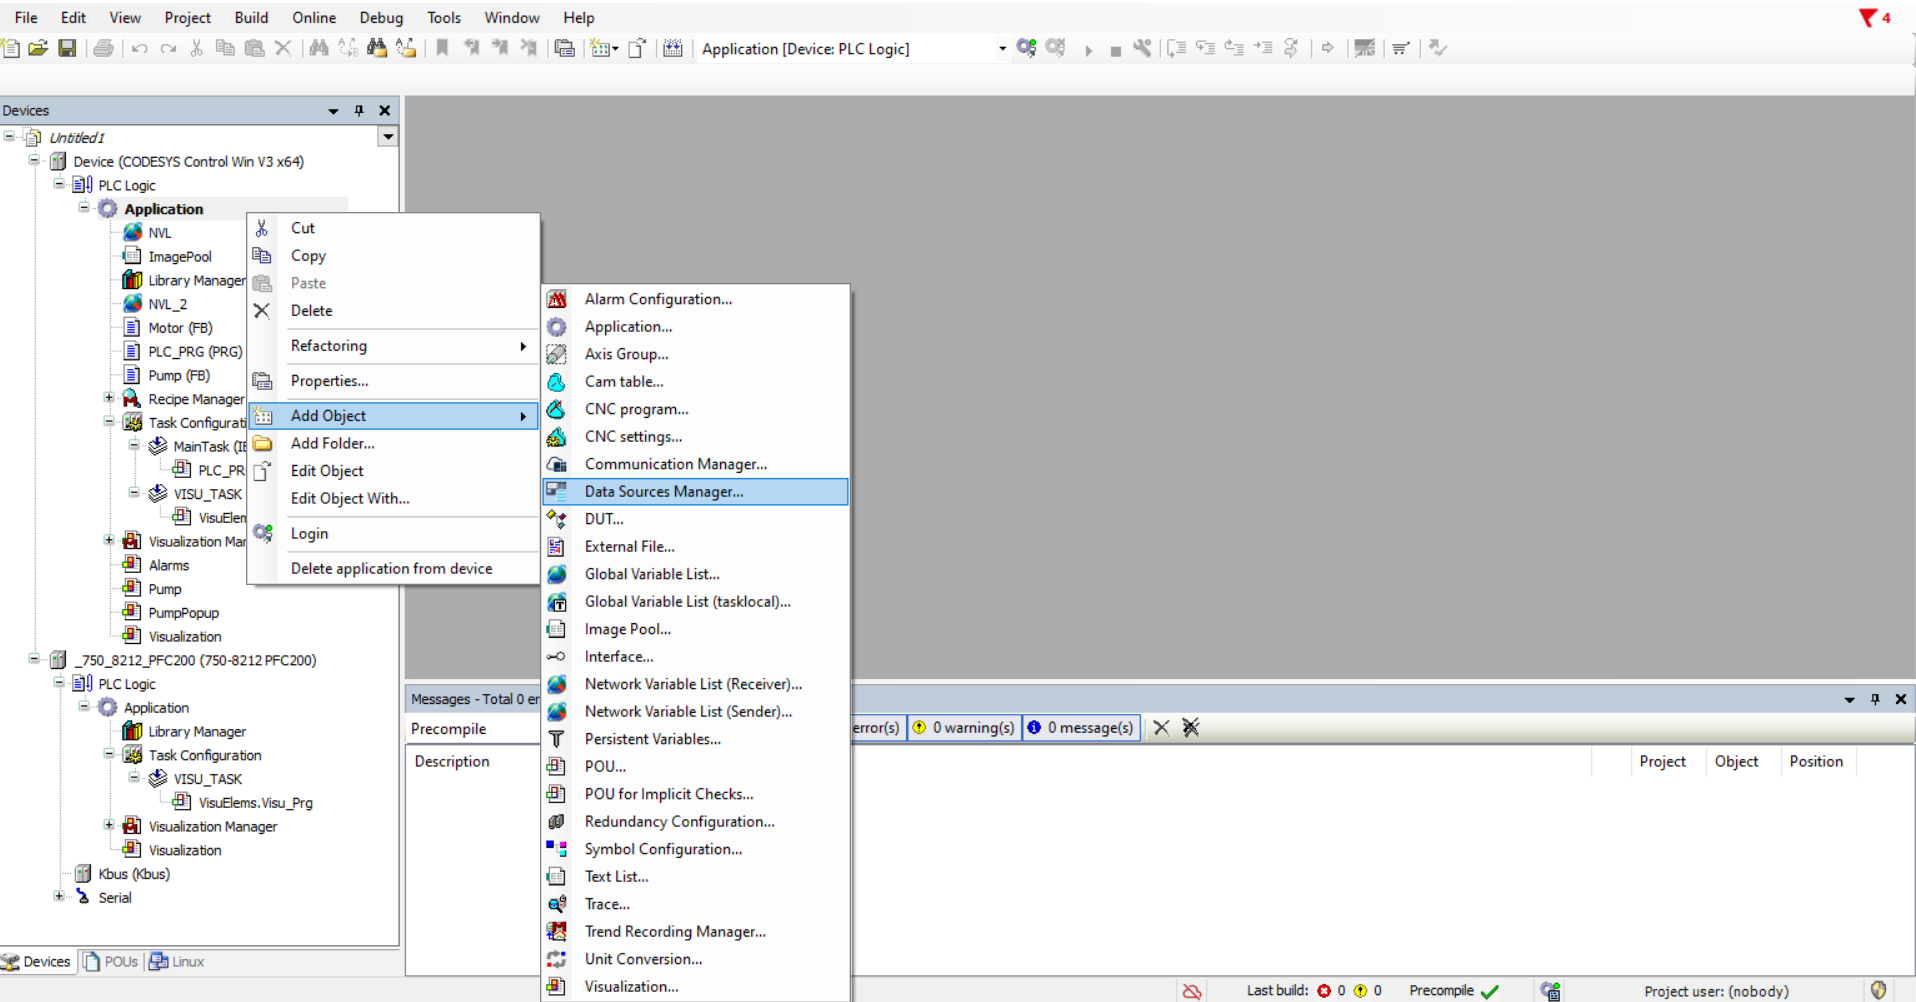
Task: Click the 0 warning(s) filter button
Action: pos(963,727)
